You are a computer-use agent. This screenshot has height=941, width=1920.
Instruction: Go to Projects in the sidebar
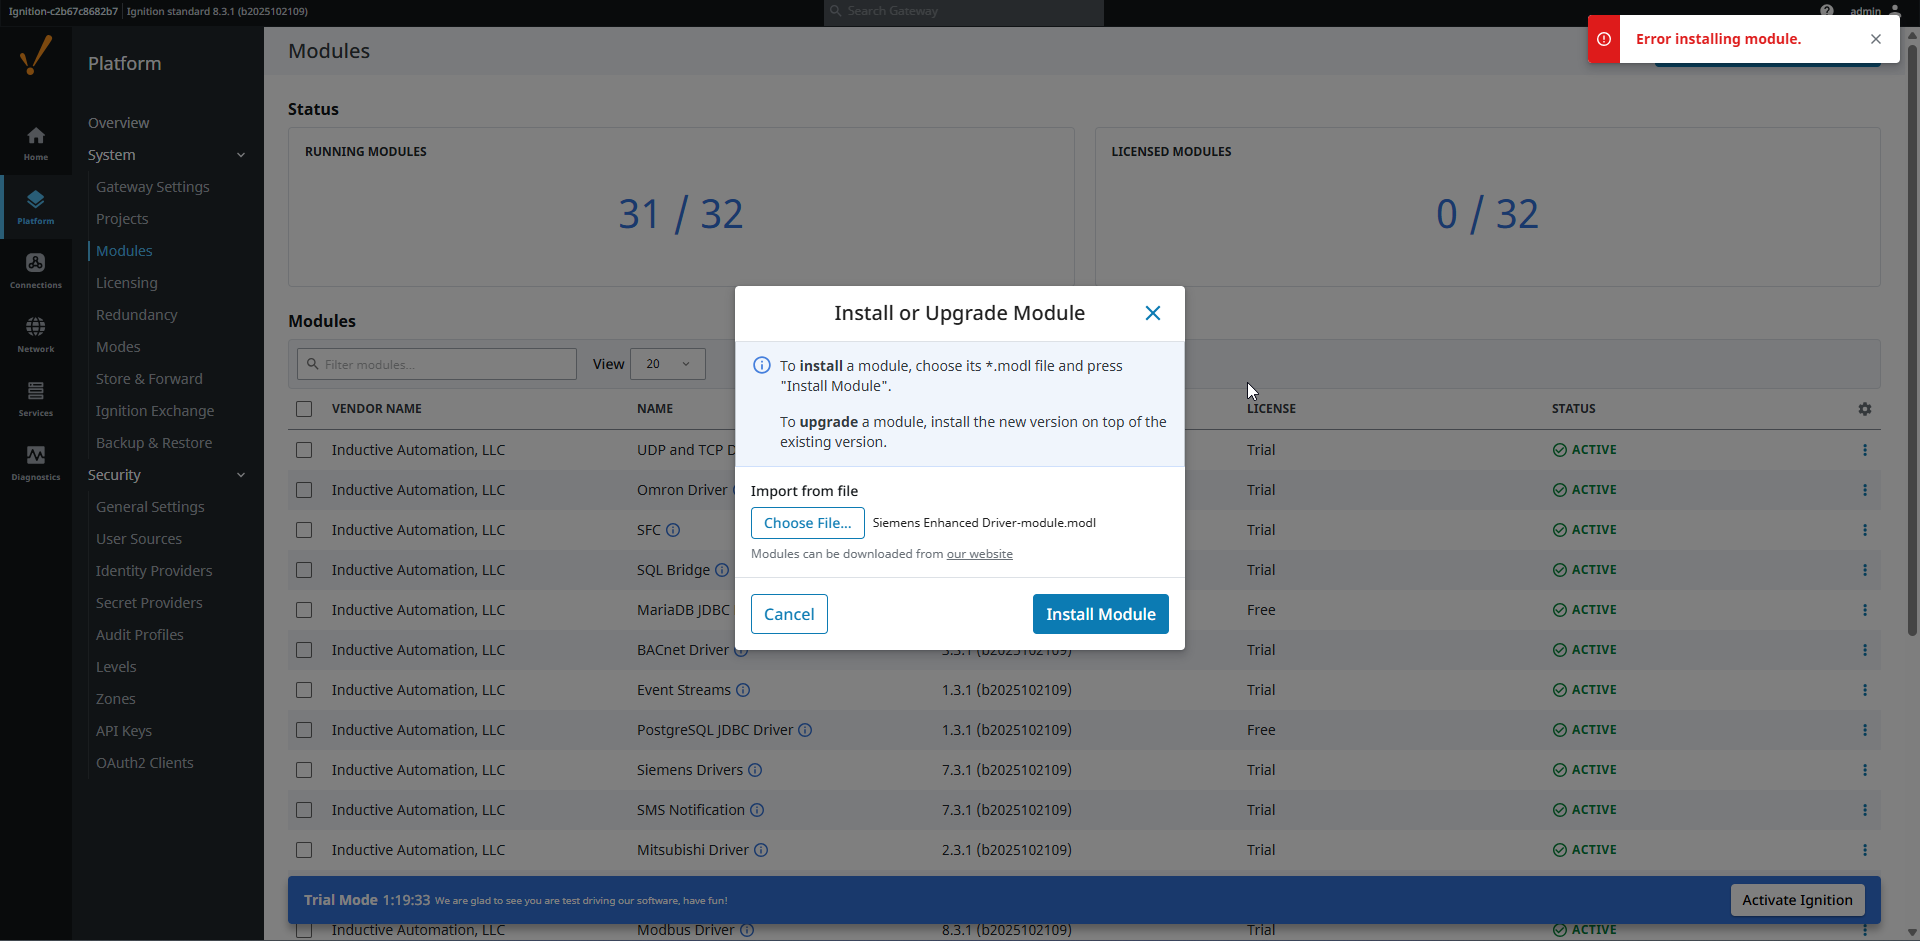coord(122,219)
